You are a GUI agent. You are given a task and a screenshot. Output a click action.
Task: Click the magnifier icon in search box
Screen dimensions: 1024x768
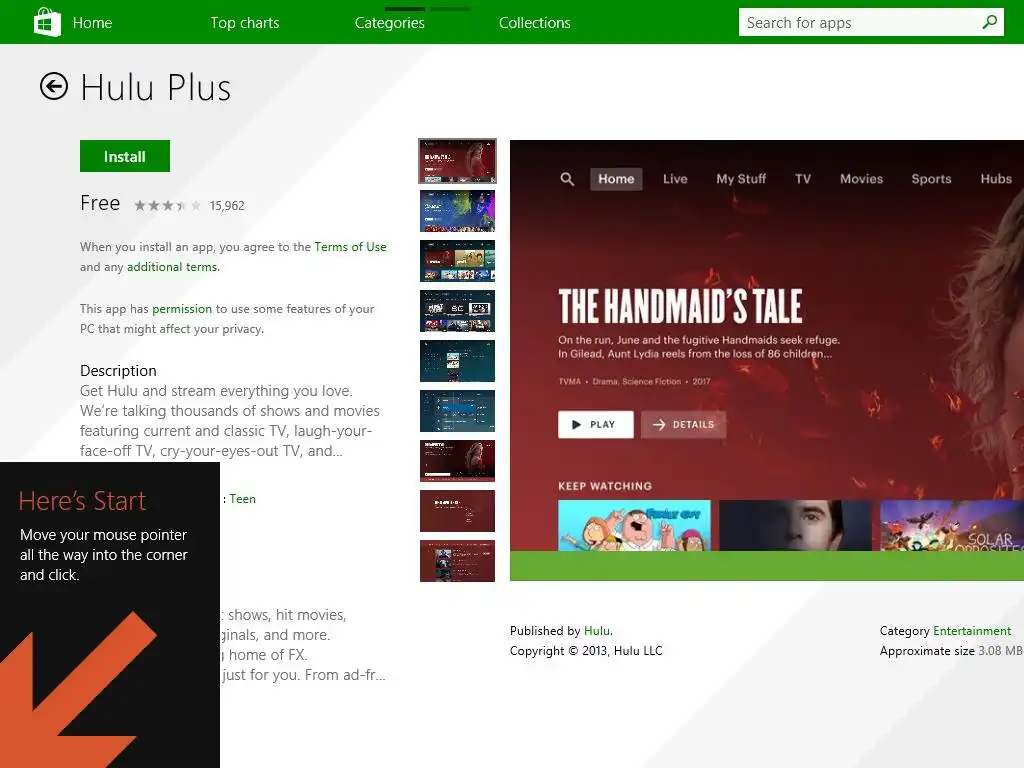click(x=989, y=22)
